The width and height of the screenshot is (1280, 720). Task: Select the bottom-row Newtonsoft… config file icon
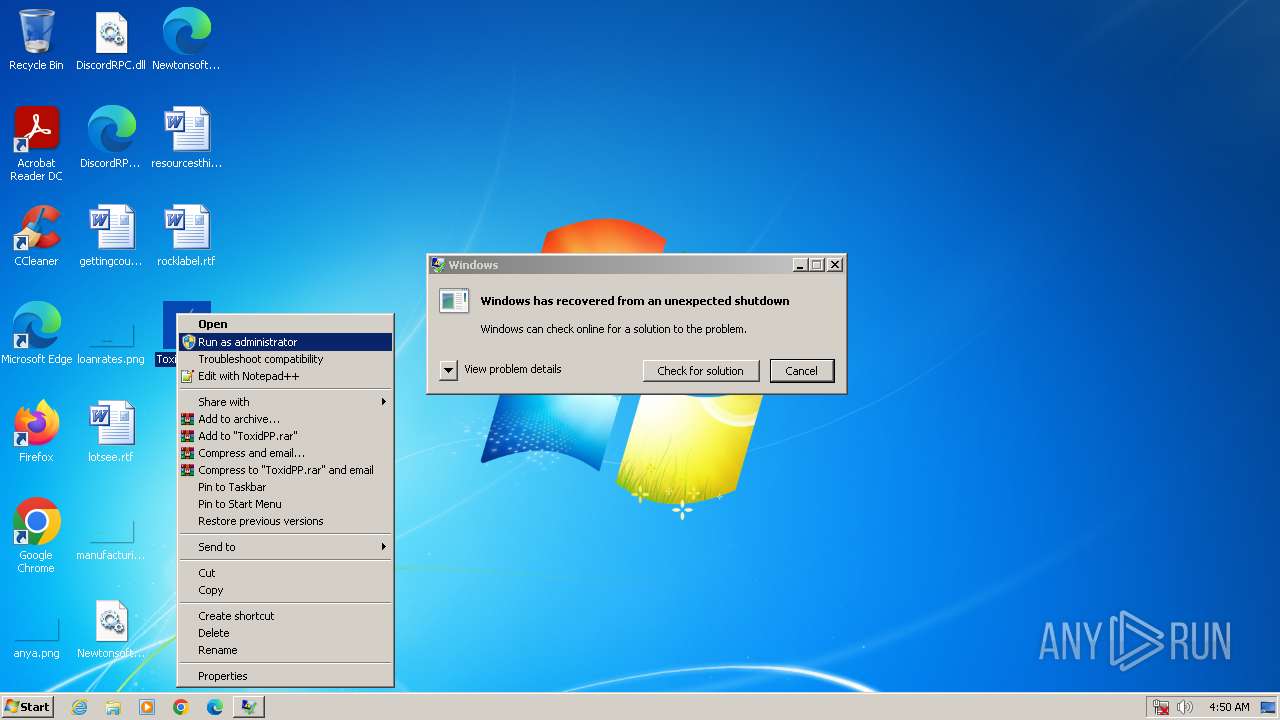tap(111, 629)
